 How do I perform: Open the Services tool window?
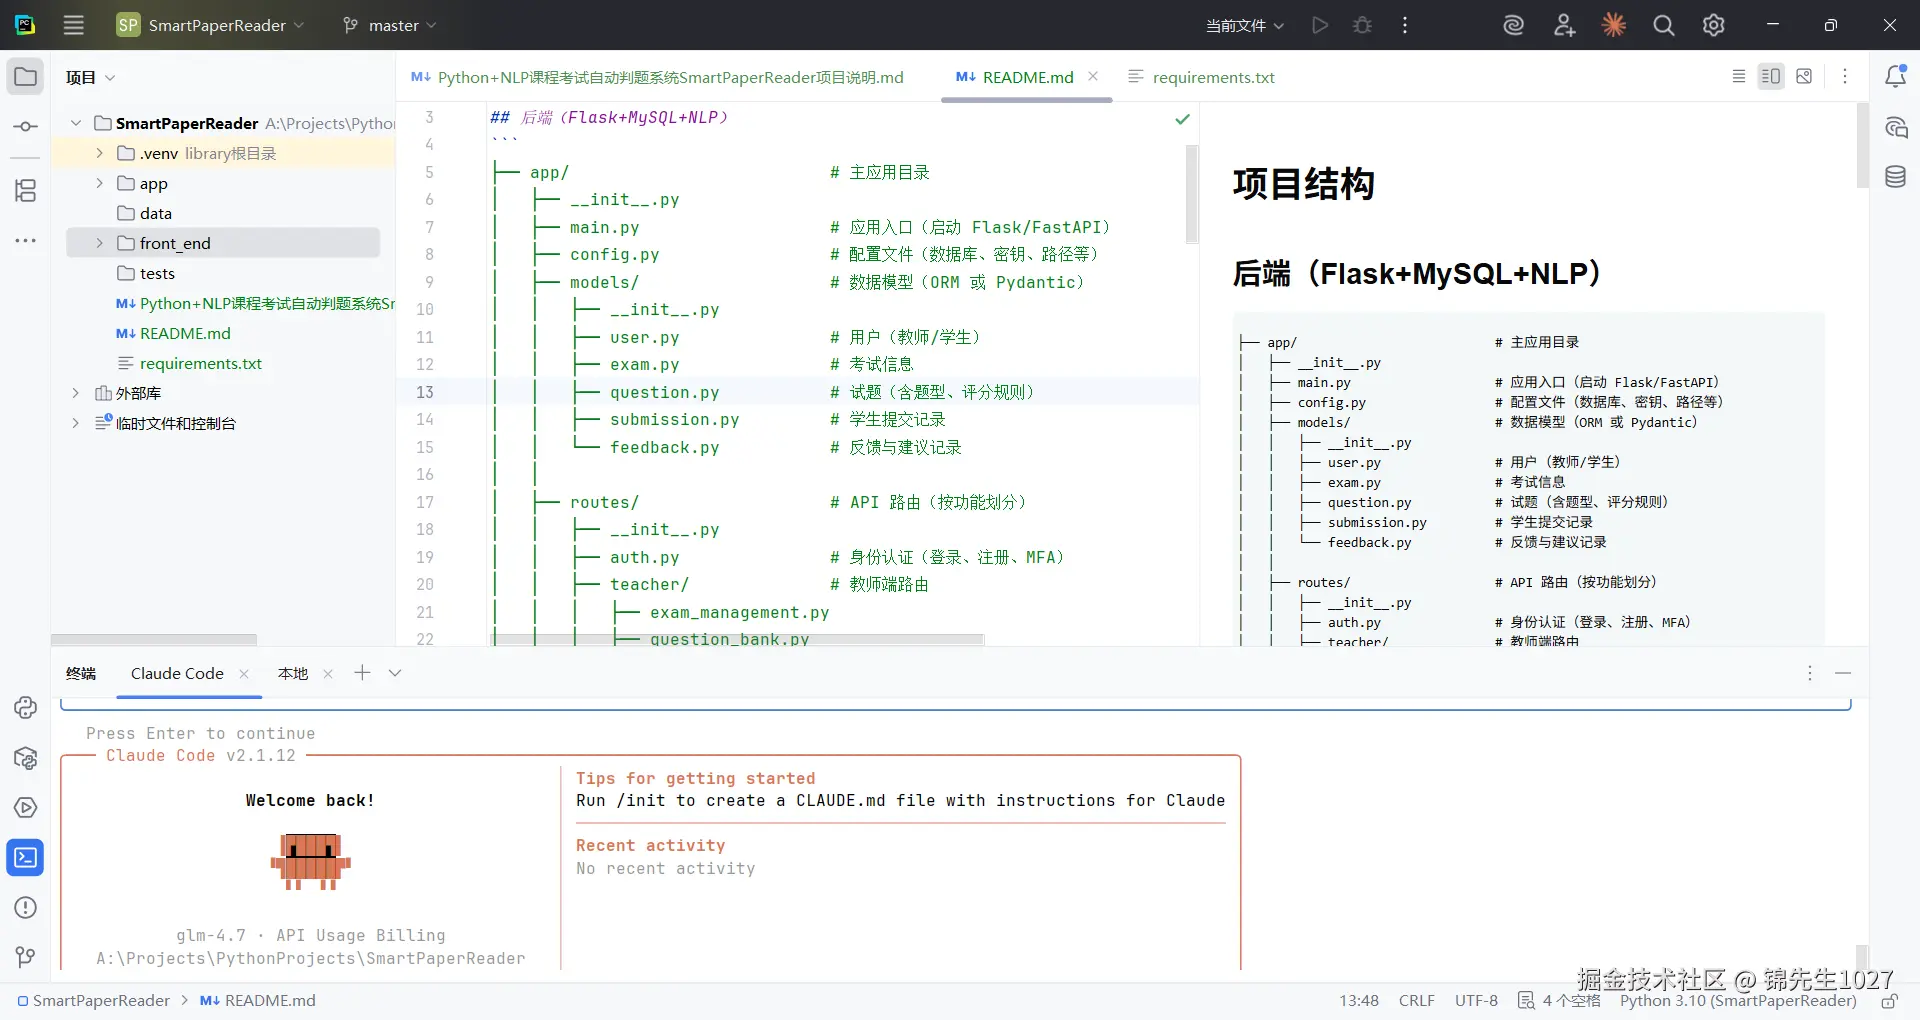coord(25,807)
